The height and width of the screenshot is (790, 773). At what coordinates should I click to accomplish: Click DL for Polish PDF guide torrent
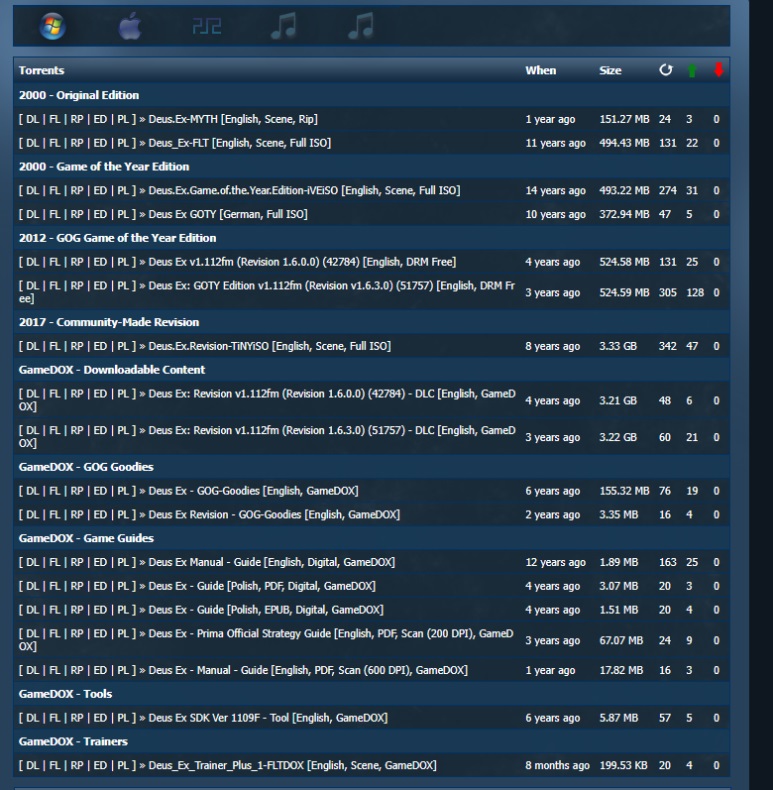(x=32, y=586)
